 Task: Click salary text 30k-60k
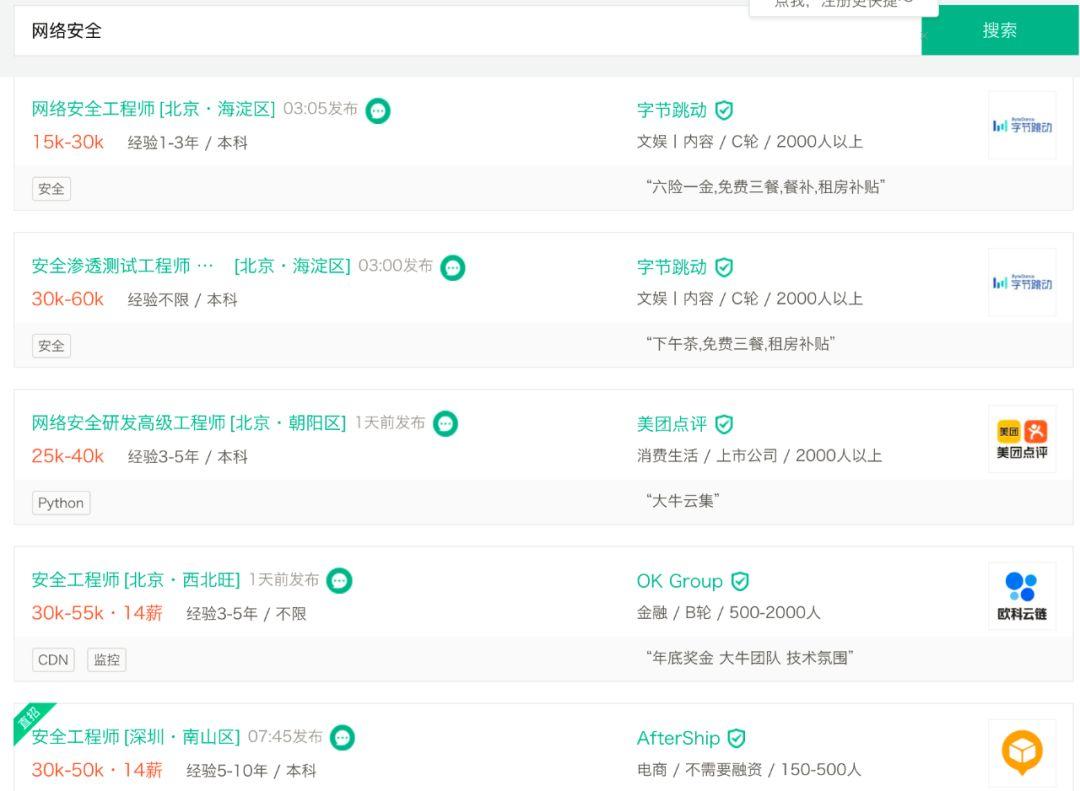(68, 299)
